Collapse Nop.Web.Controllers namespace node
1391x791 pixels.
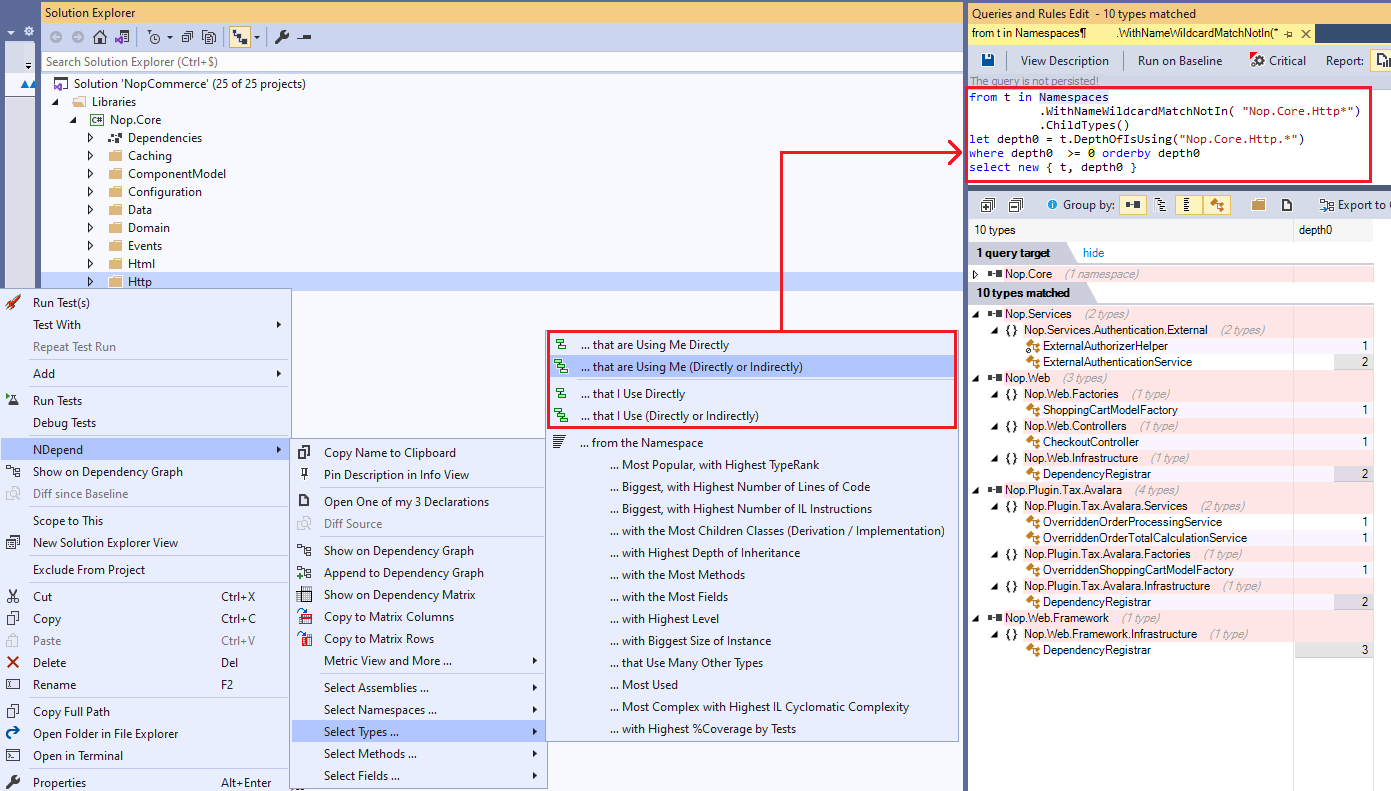pos(995,426)
